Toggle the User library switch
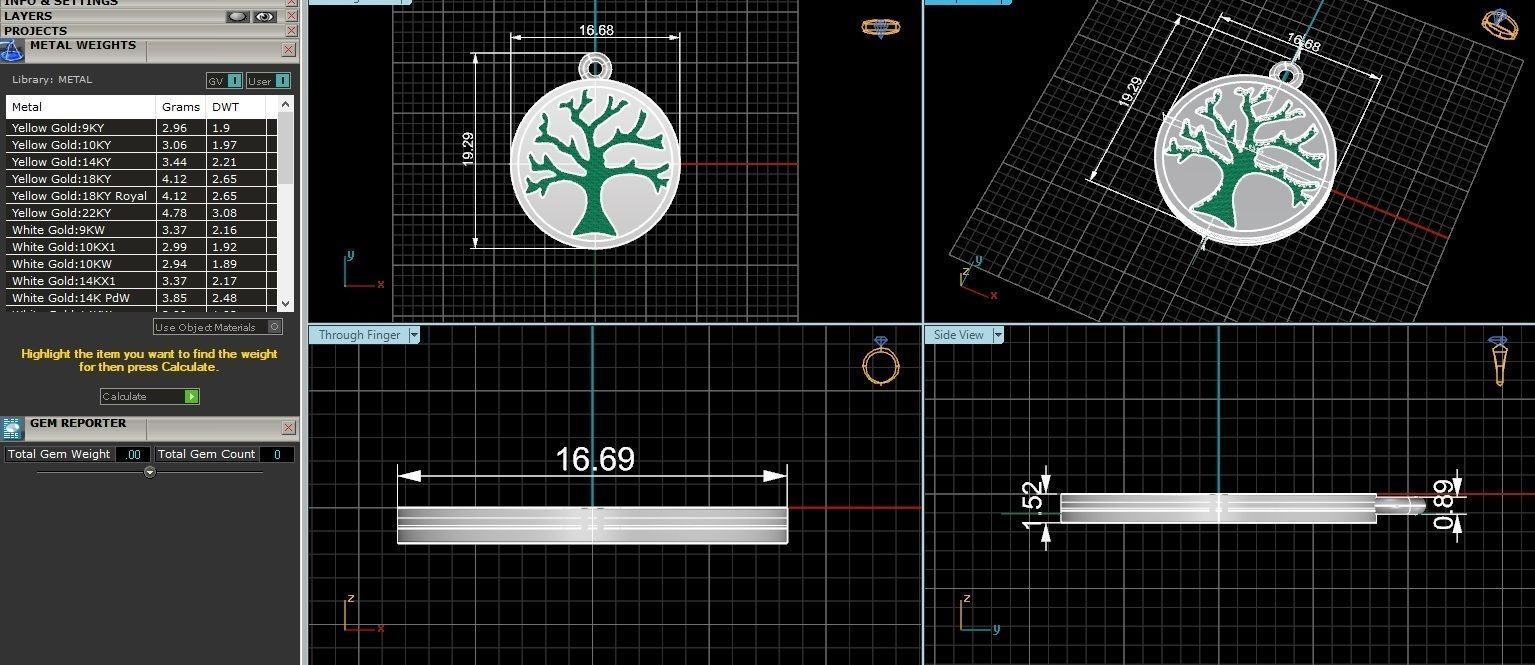1535x665 pixels. pos(268,81)
